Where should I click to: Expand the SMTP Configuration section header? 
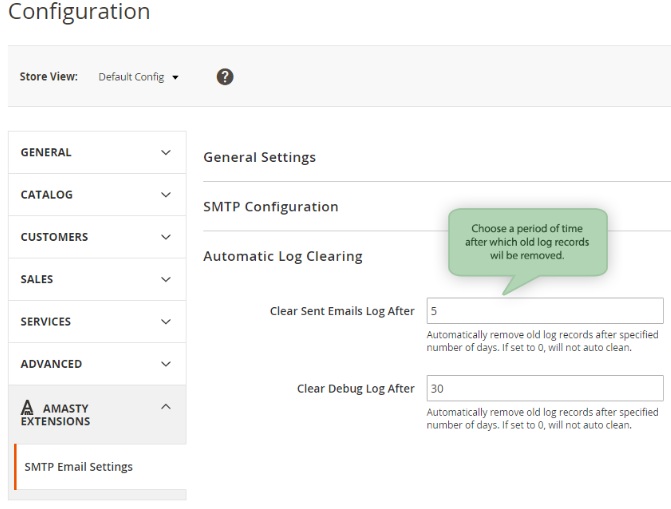point(271,207)
